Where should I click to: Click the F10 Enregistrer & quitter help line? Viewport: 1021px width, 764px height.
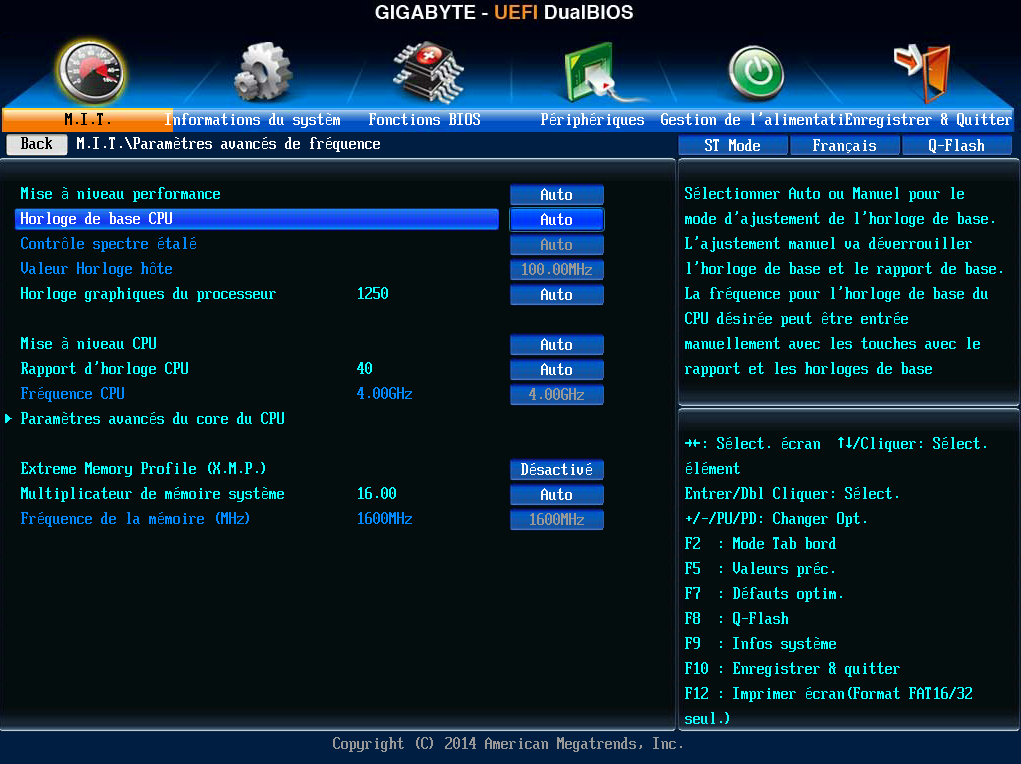coord(792,669)
